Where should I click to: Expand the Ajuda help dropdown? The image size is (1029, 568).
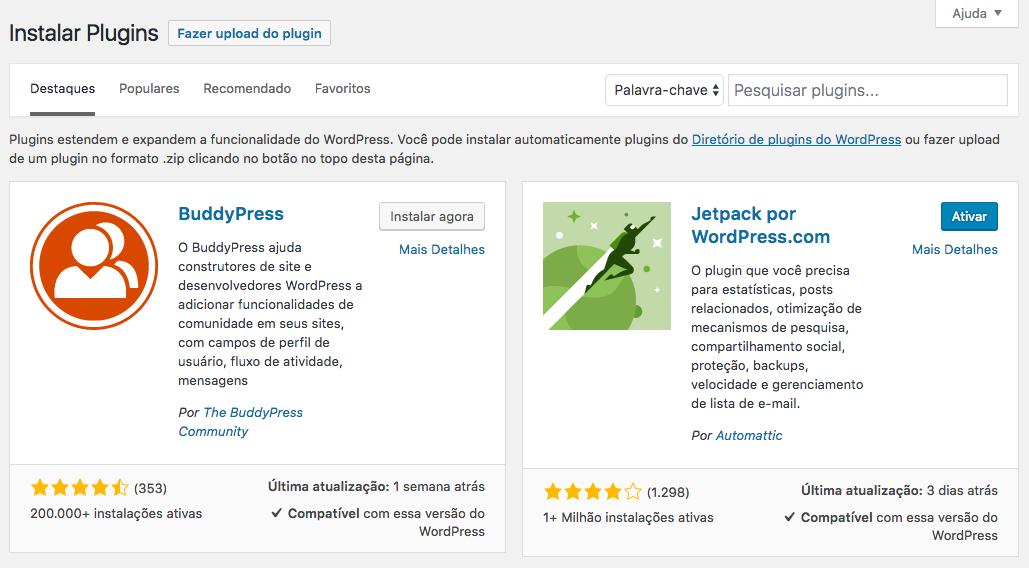coord(976,13)
